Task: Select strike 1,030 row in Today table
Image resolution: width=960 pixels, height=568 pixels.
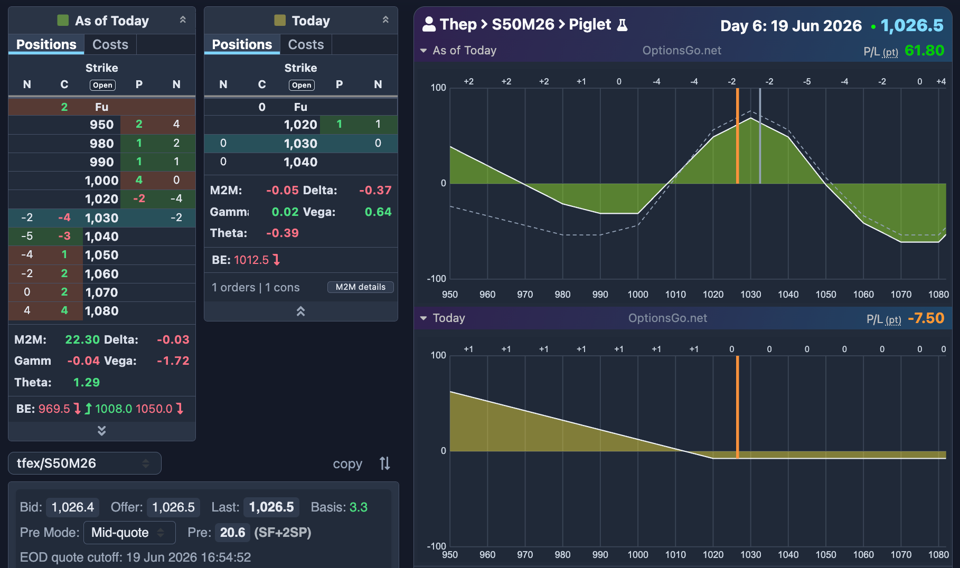Action: (301, 143)
